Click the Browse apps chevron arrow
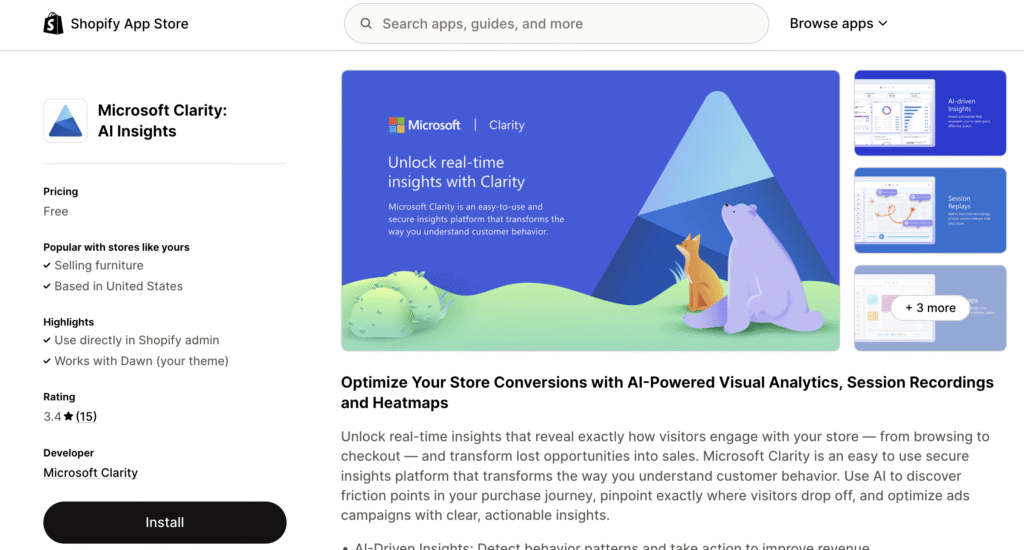1024x550 pixels. tap(883, 24)
